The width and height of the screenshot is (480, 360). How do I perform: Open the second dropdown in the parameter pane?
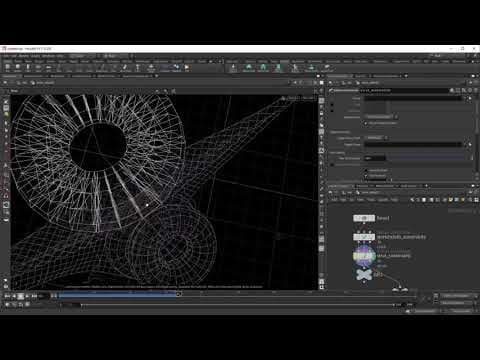coord(376,138)
